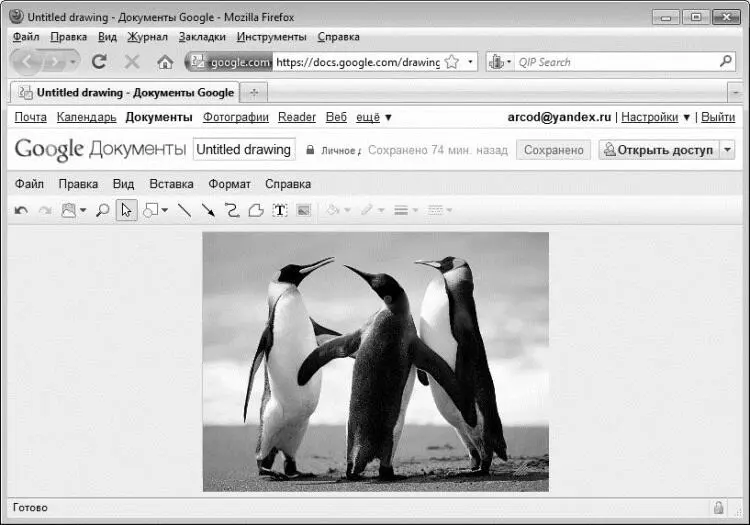The width and height of the screenshot is (750, 525).
Task: Reload the page with Refresh icon
Action: 99,62
